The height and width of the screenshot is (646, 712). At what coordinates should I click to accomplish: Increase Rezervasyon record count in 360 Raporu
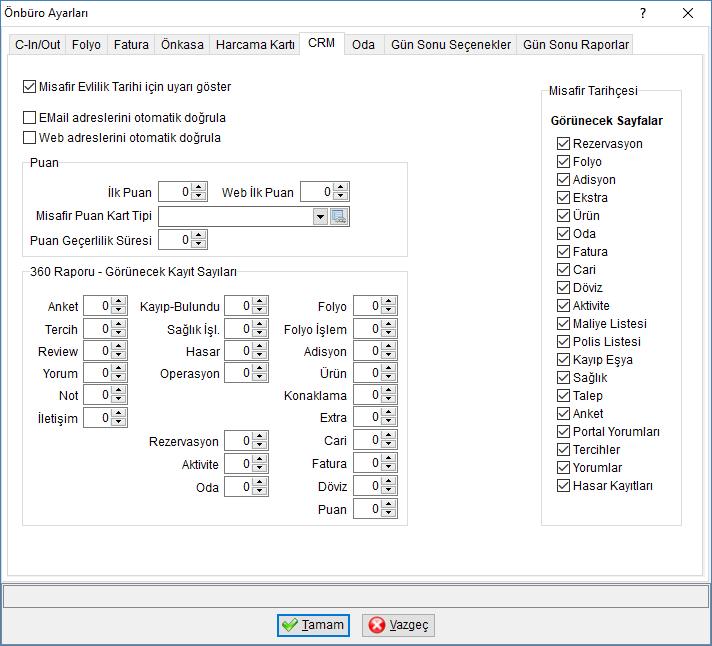click(x=259, y=436)
